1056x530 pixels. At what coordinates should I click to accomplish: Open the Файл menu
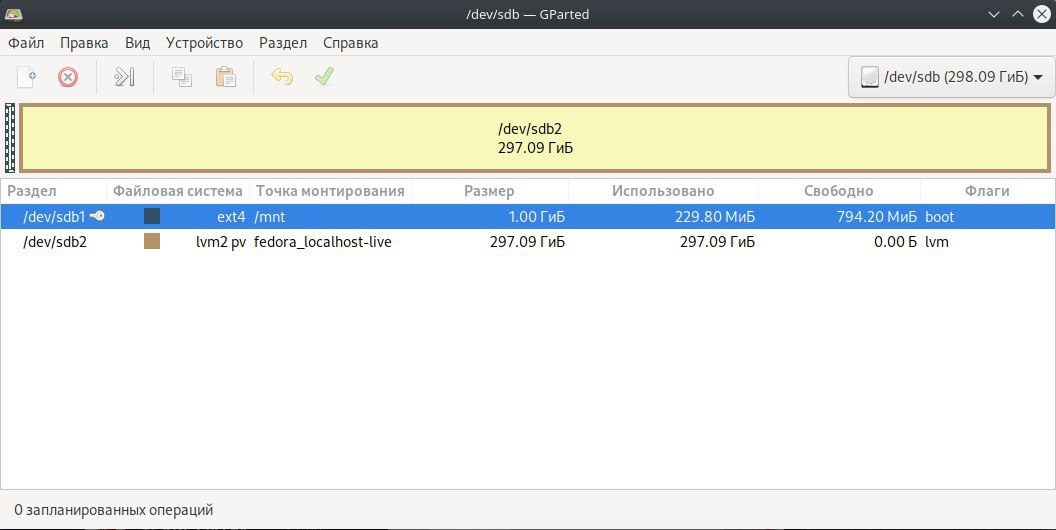point(26,43)
